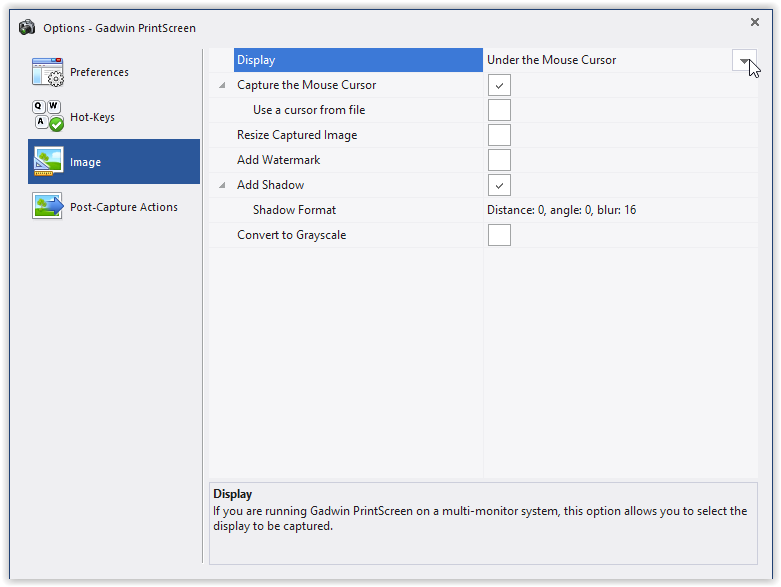Open the Display dropdown arrow
The height and width of the screenshot is (587, 781).
point(744,60)
